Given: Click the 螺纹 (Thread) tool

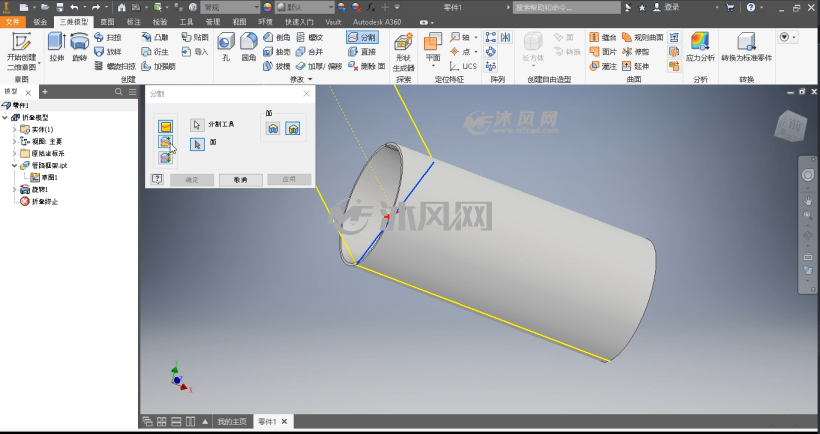Looking at the screenshot, I should pos(310,37).
